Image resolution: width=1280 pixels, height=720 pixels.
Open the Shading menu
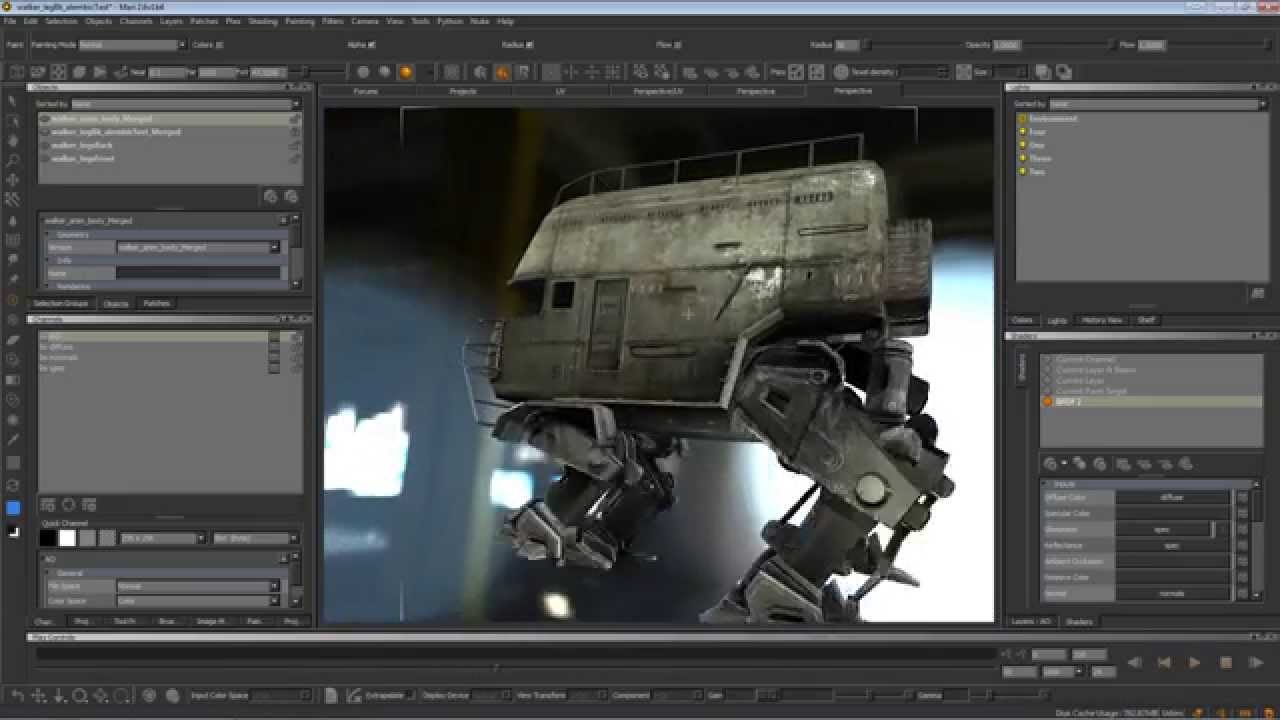263,21
